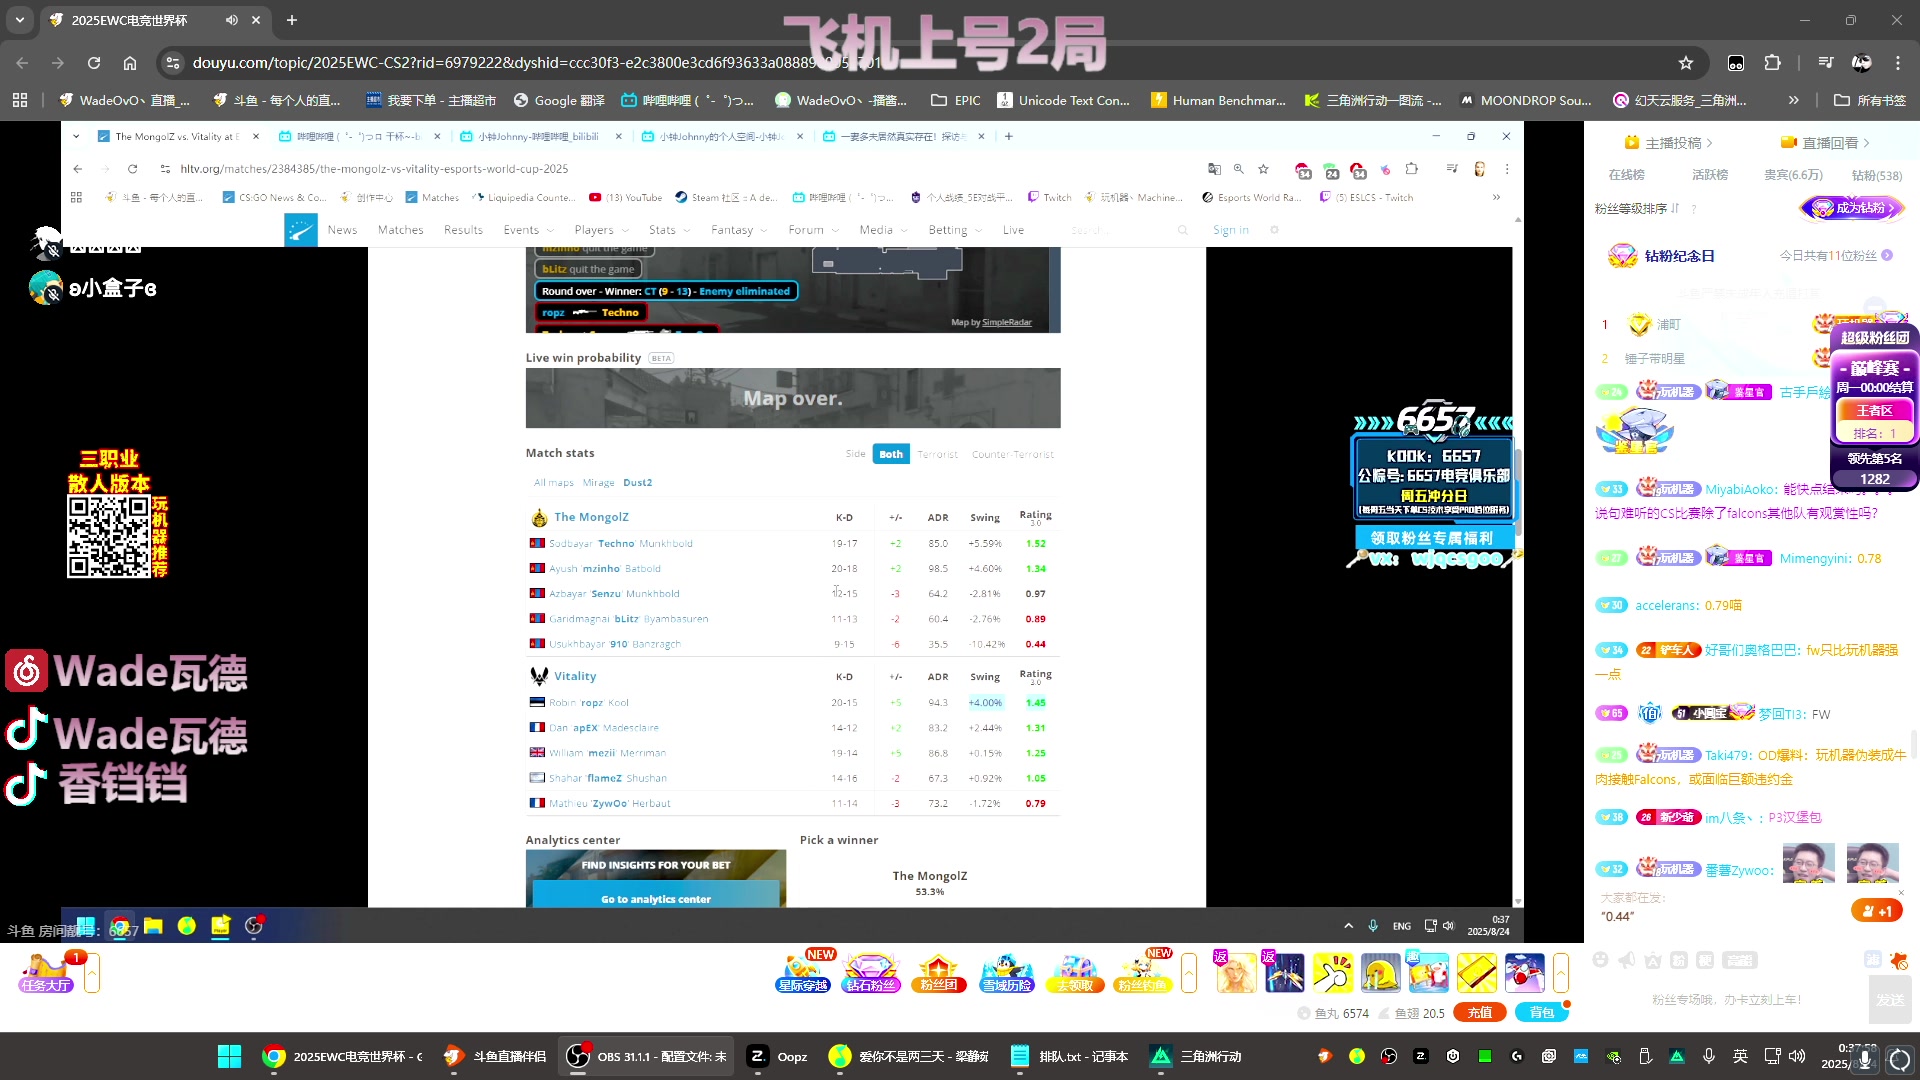Open the 去领取 claim reward icon
The height and width of the screenshot is (1080, 1920).
coord(1075,972)
